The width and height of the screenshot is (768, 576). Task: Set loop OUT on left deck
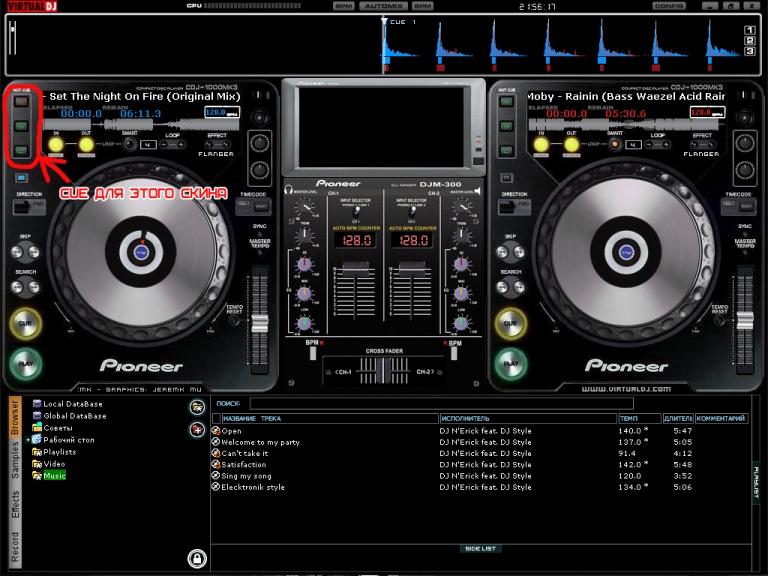[86, 144]
